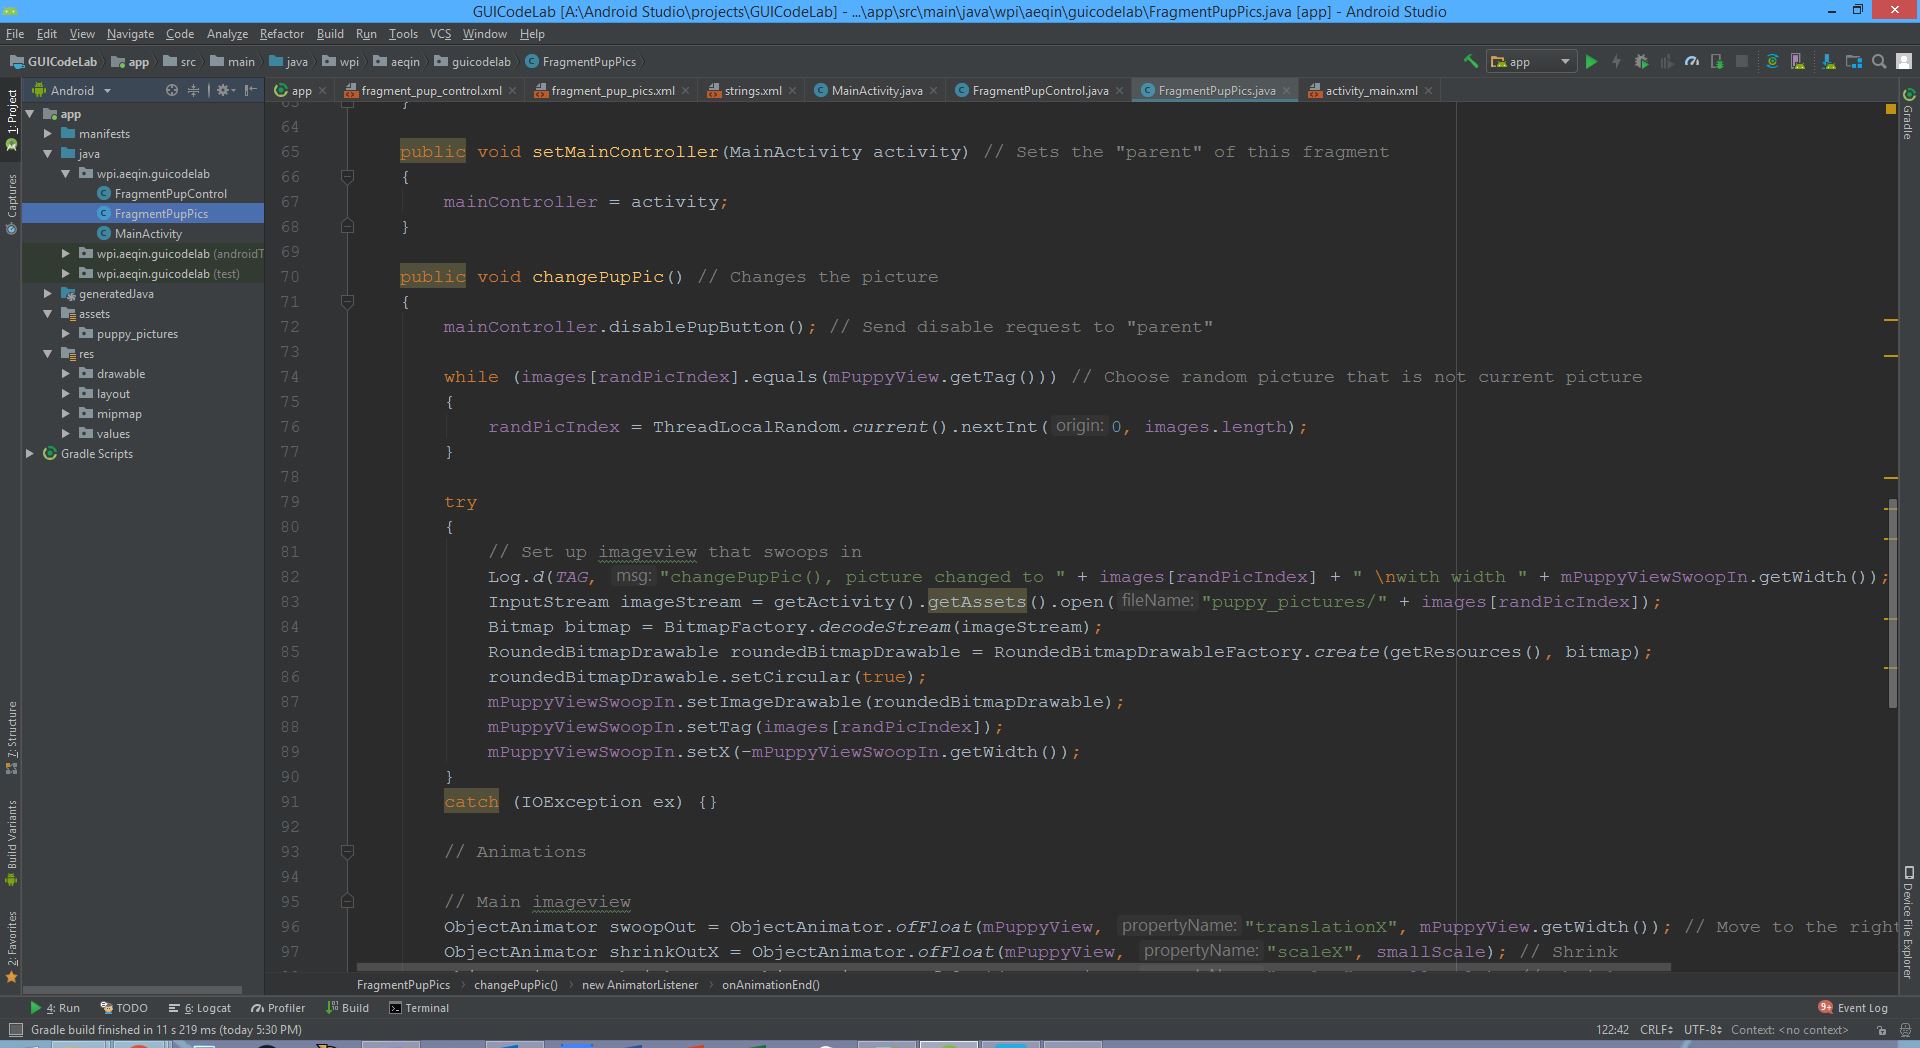This screenshot has height=1048, width=1920.
Task: Expand Gradle Scripts node
Action: pyautogui.click(x=29, y=453)
